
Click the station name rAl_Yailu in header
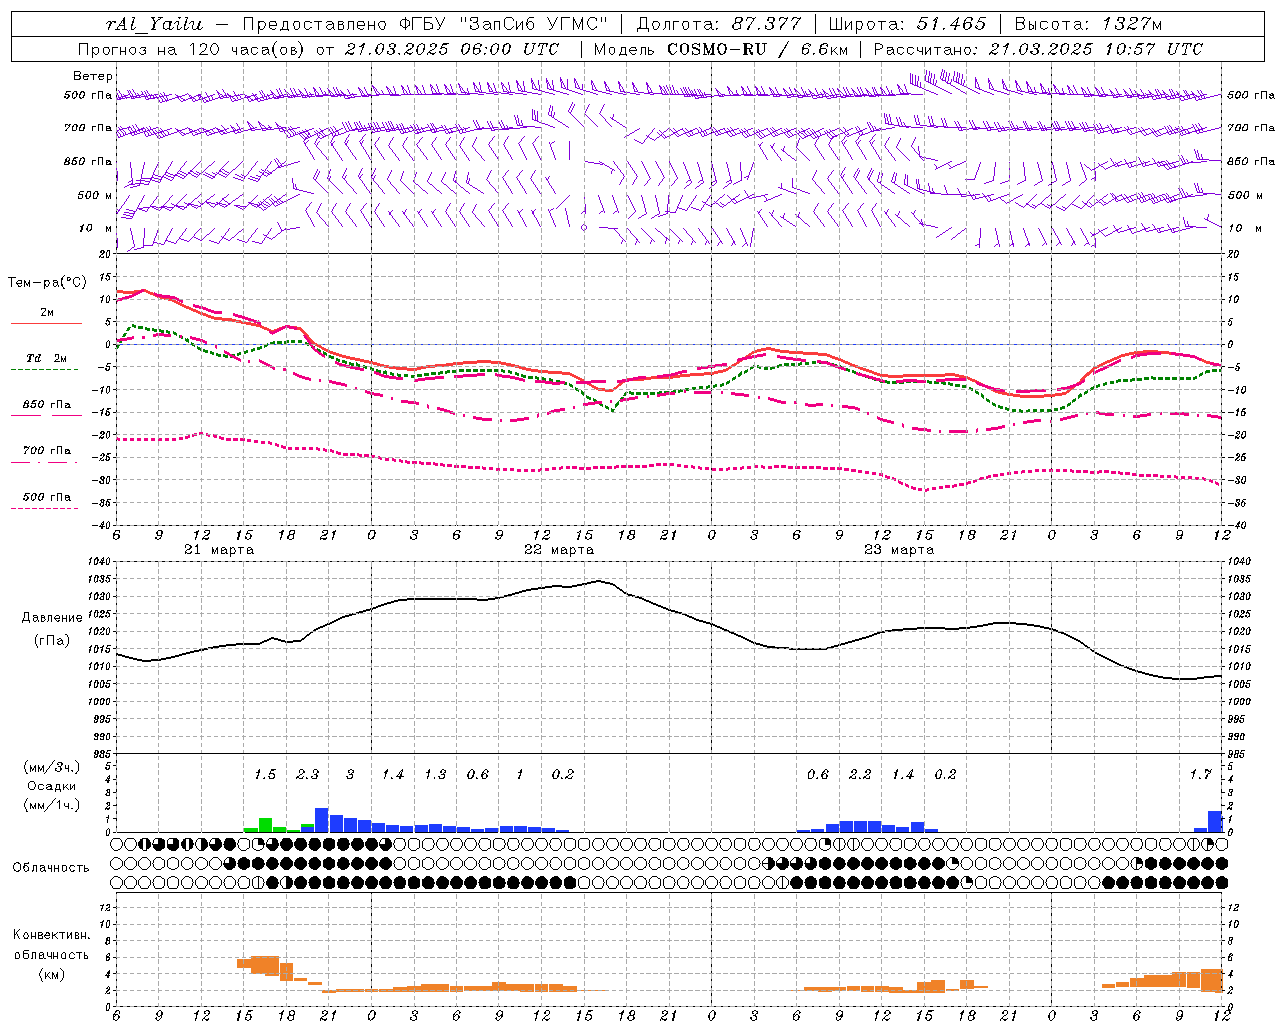click(x=154, y=24)
